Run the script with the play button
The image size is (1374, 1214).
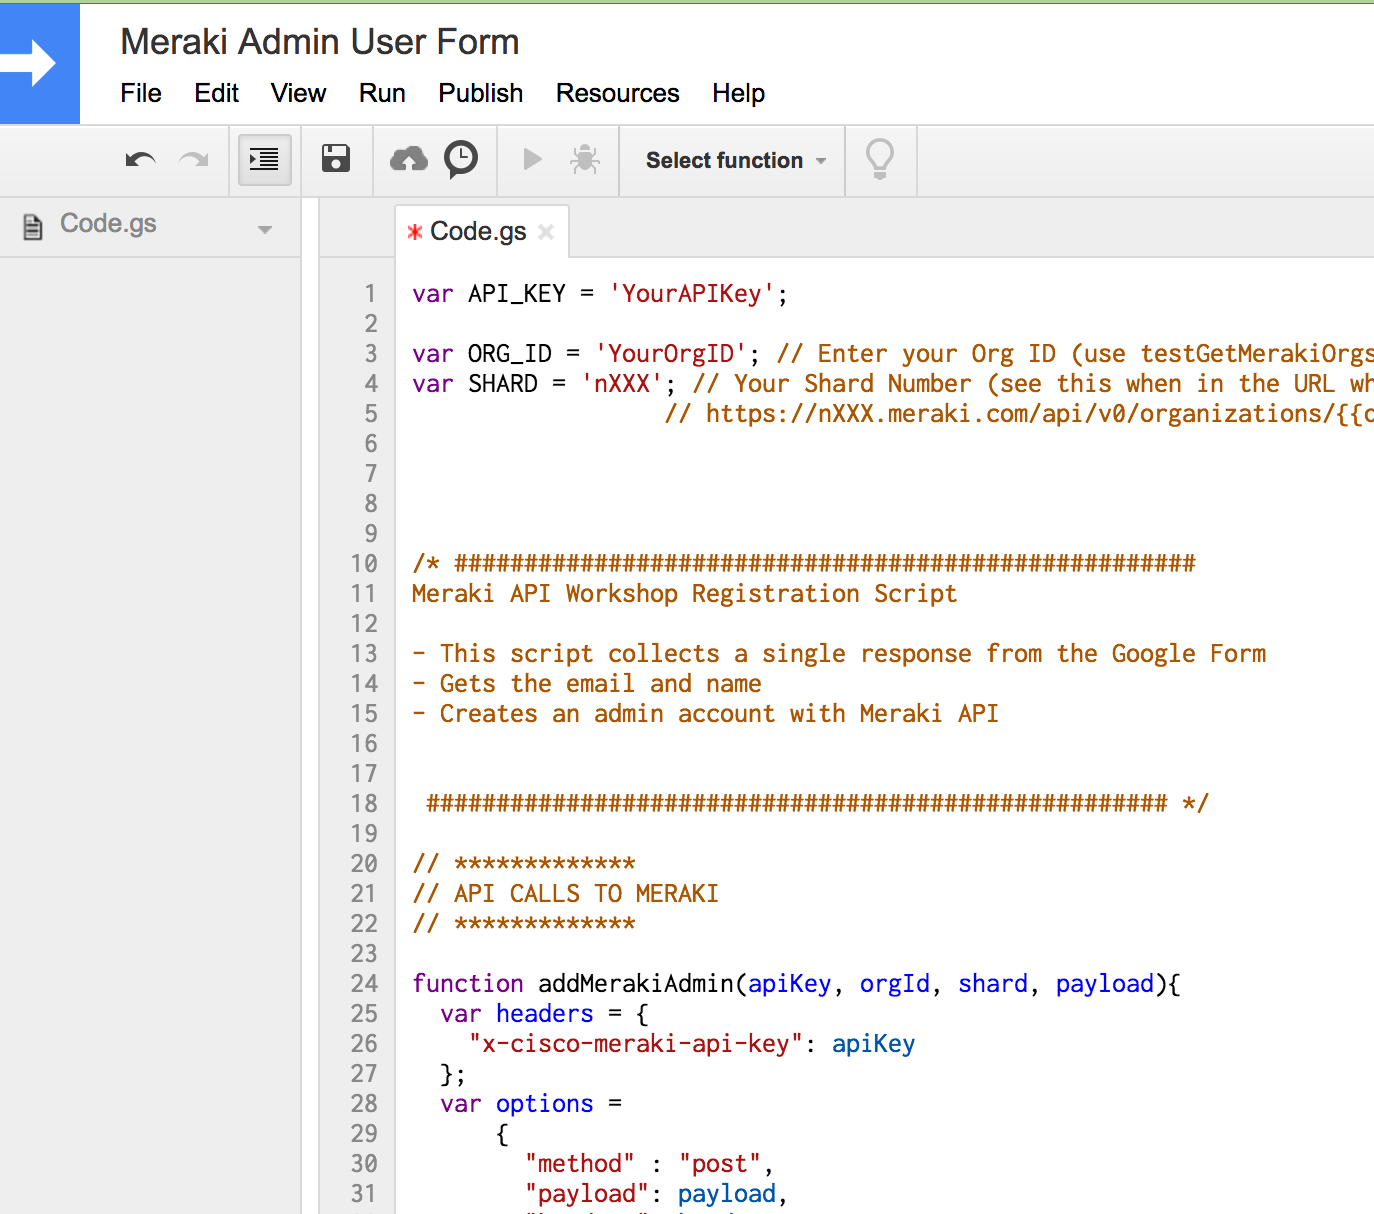533,159
